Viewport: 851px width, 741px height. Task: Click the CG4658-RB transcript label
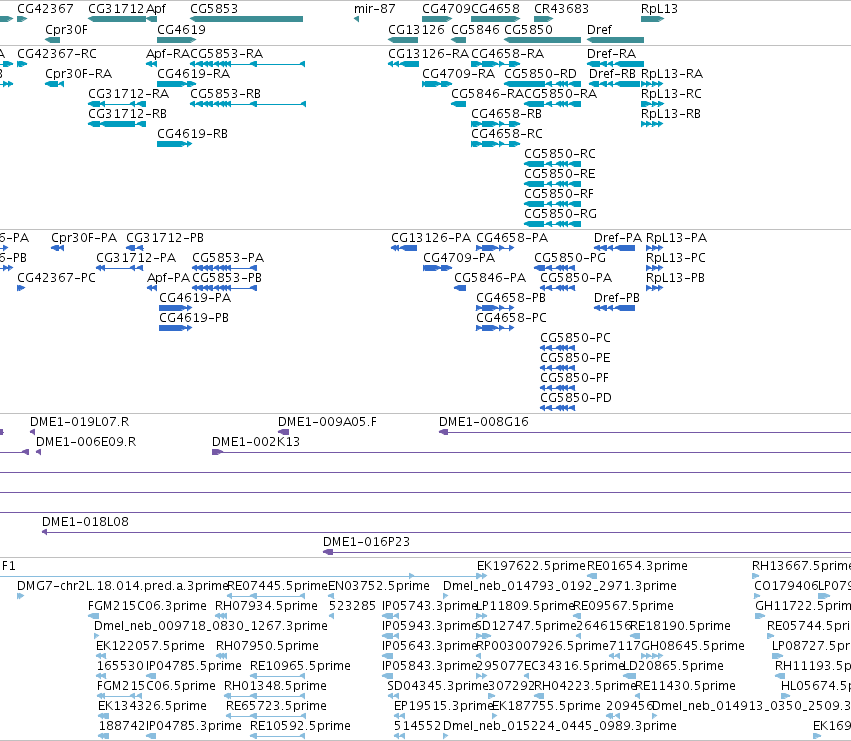506,114
